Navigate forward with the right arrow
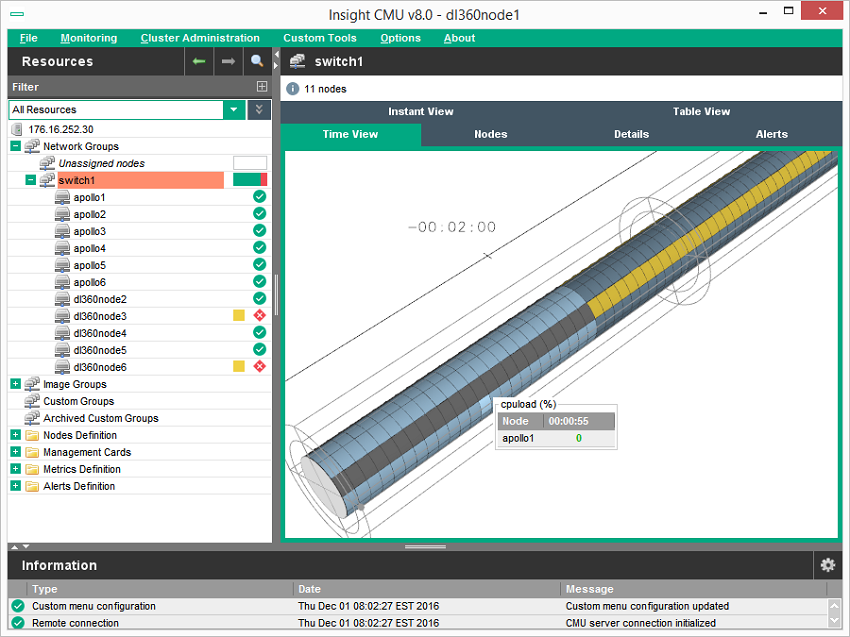 (x=228, y=61)
